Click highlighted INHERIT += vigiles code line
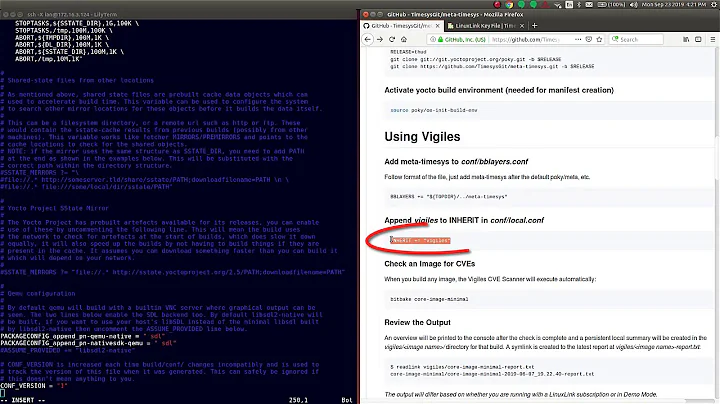 pyautogui.click(x=420, y=241)
